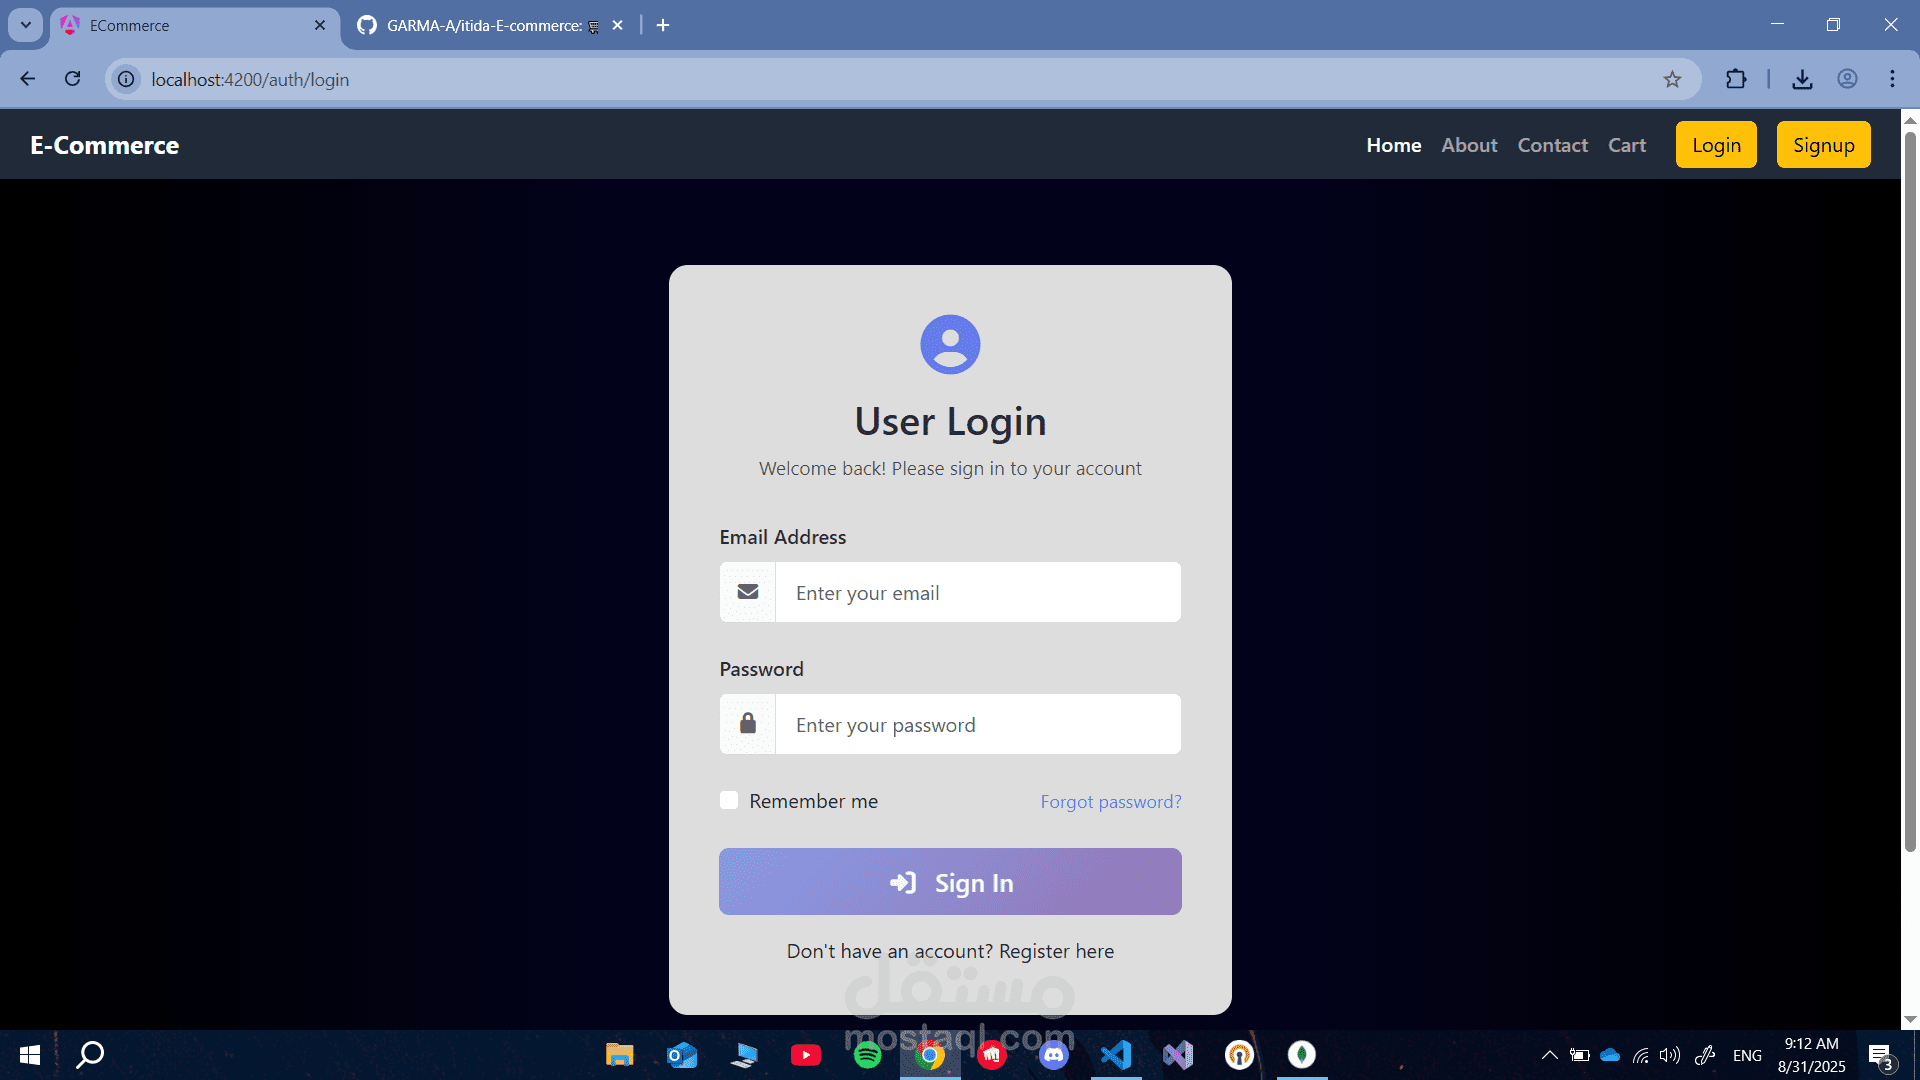Image resolution: width=1920 pixels, height=1080 pixels.
Task: Click the envelope icon beside the email field
Action: click(748, 592)
